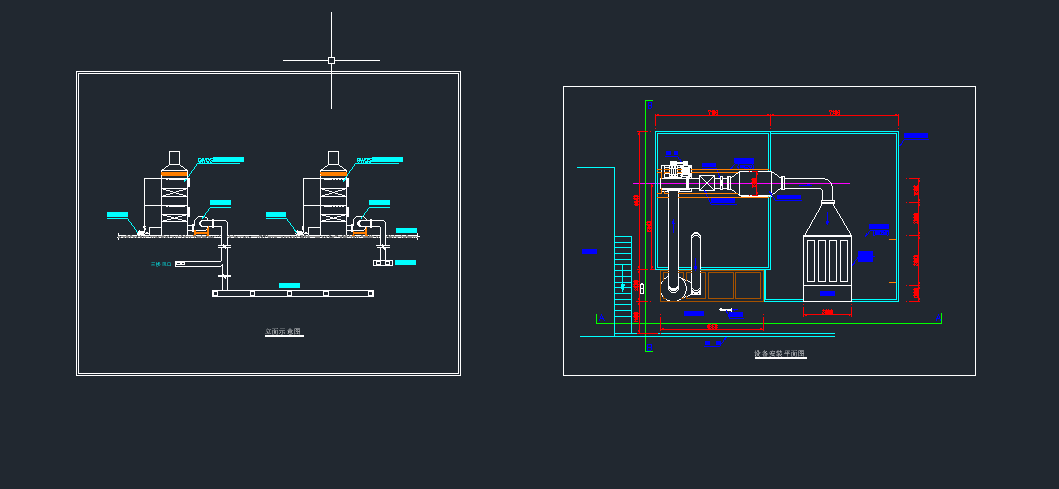Select the fan beside the left tower
This screenshot has width=1059, height=489.
click(201, 226)
